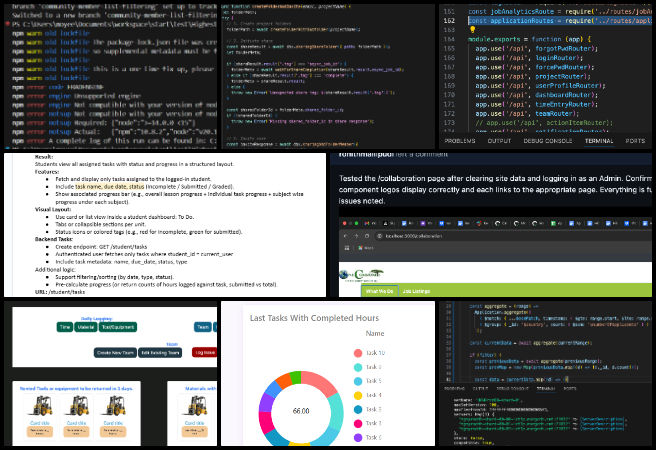Screen dimensions: 656x450
Task: Click the purple legend swatch in donut chart
Action: pos(358,437)
